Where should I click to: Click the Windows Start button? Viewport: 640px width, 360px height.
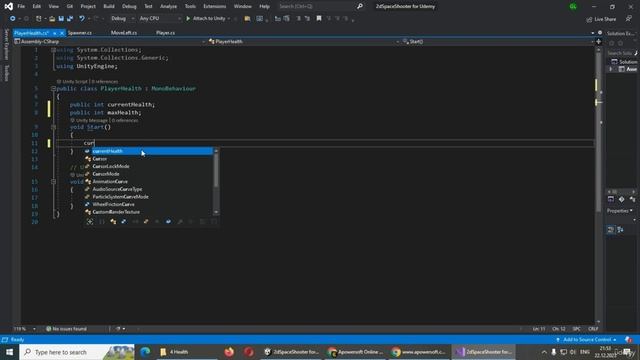[9, 352]
